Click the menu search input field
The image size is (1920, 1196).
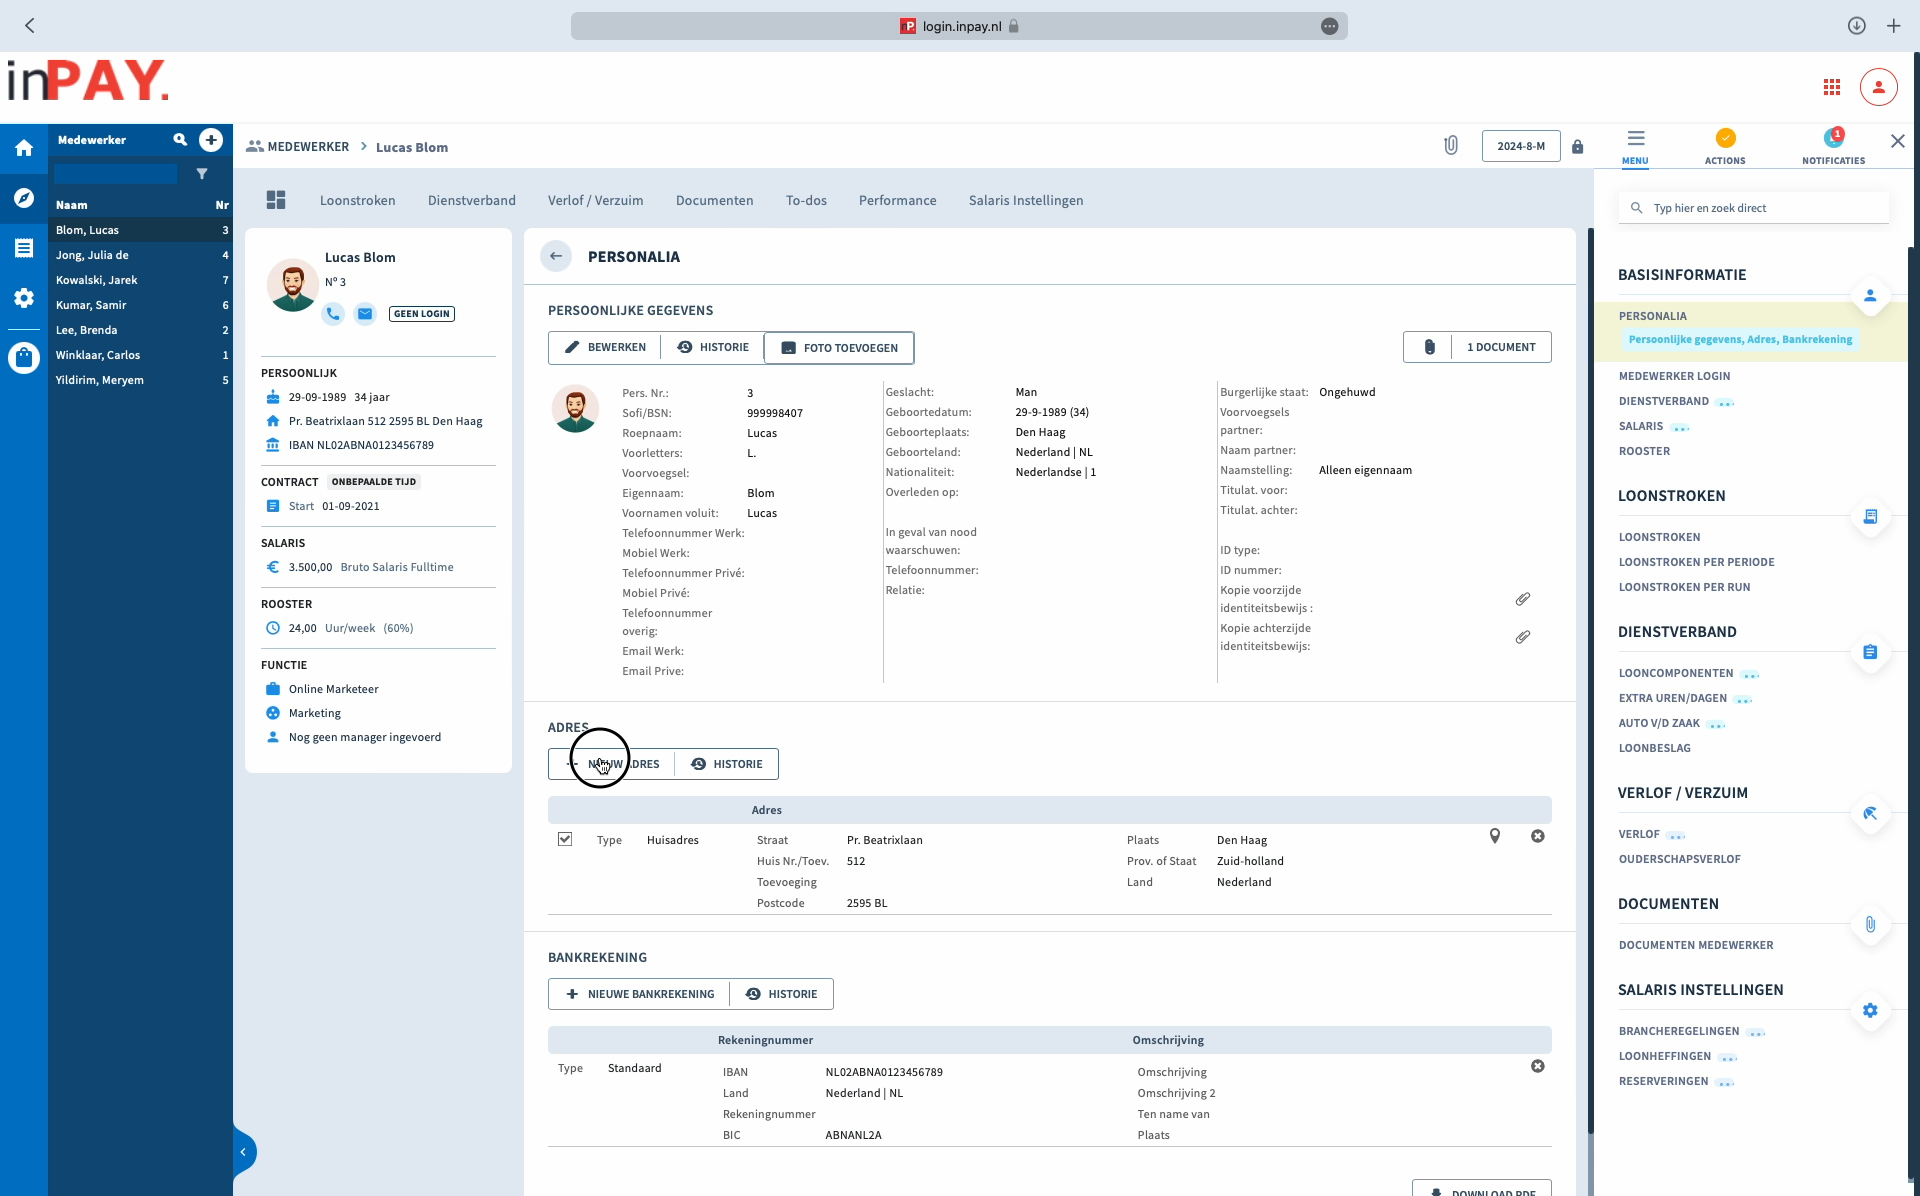(x=1754, y=208)
